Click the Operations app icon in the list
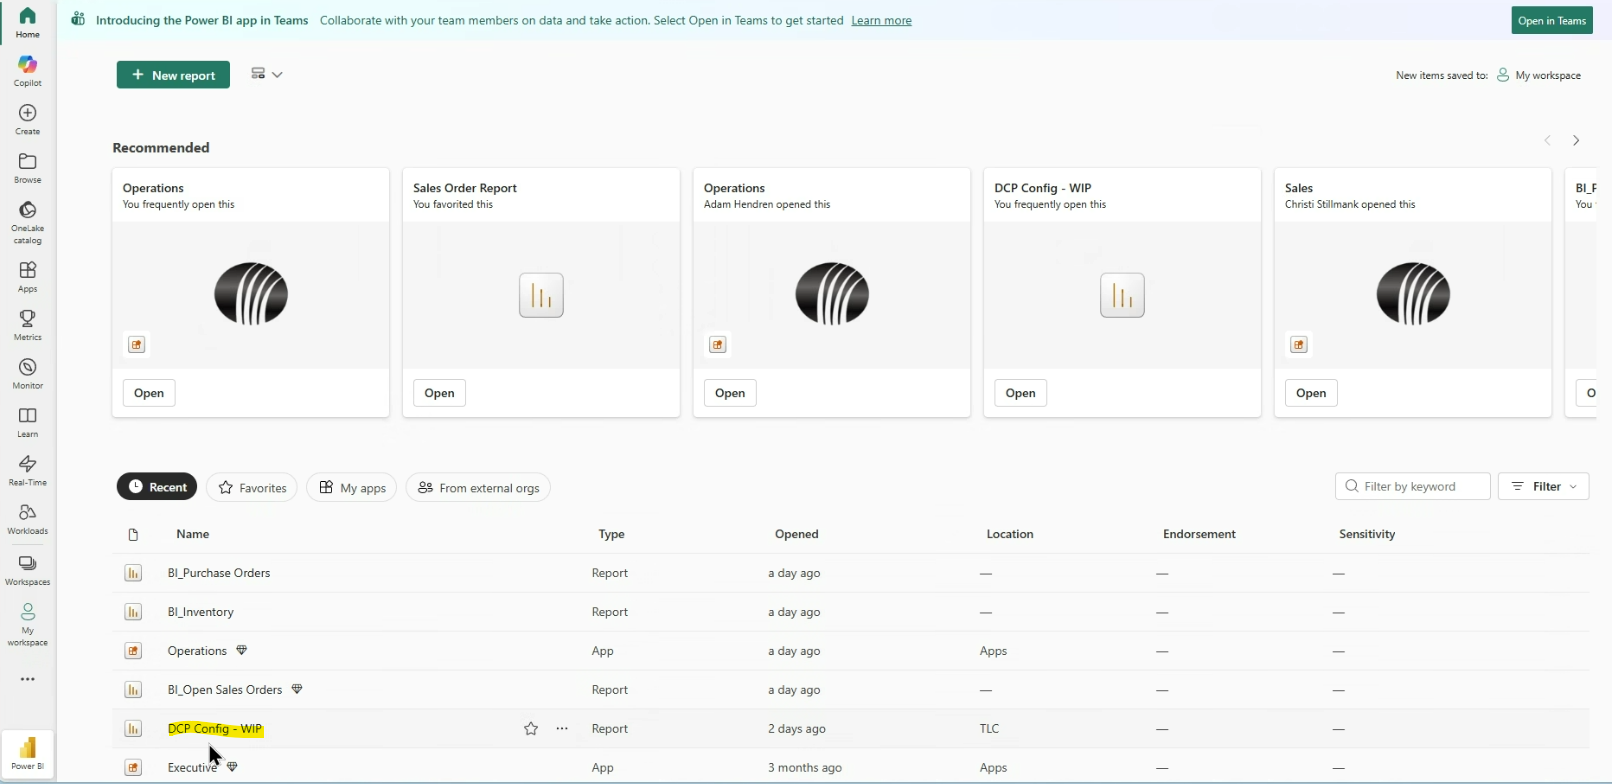The height and width of the screenshot is (784, 1612). pos(133,651)
